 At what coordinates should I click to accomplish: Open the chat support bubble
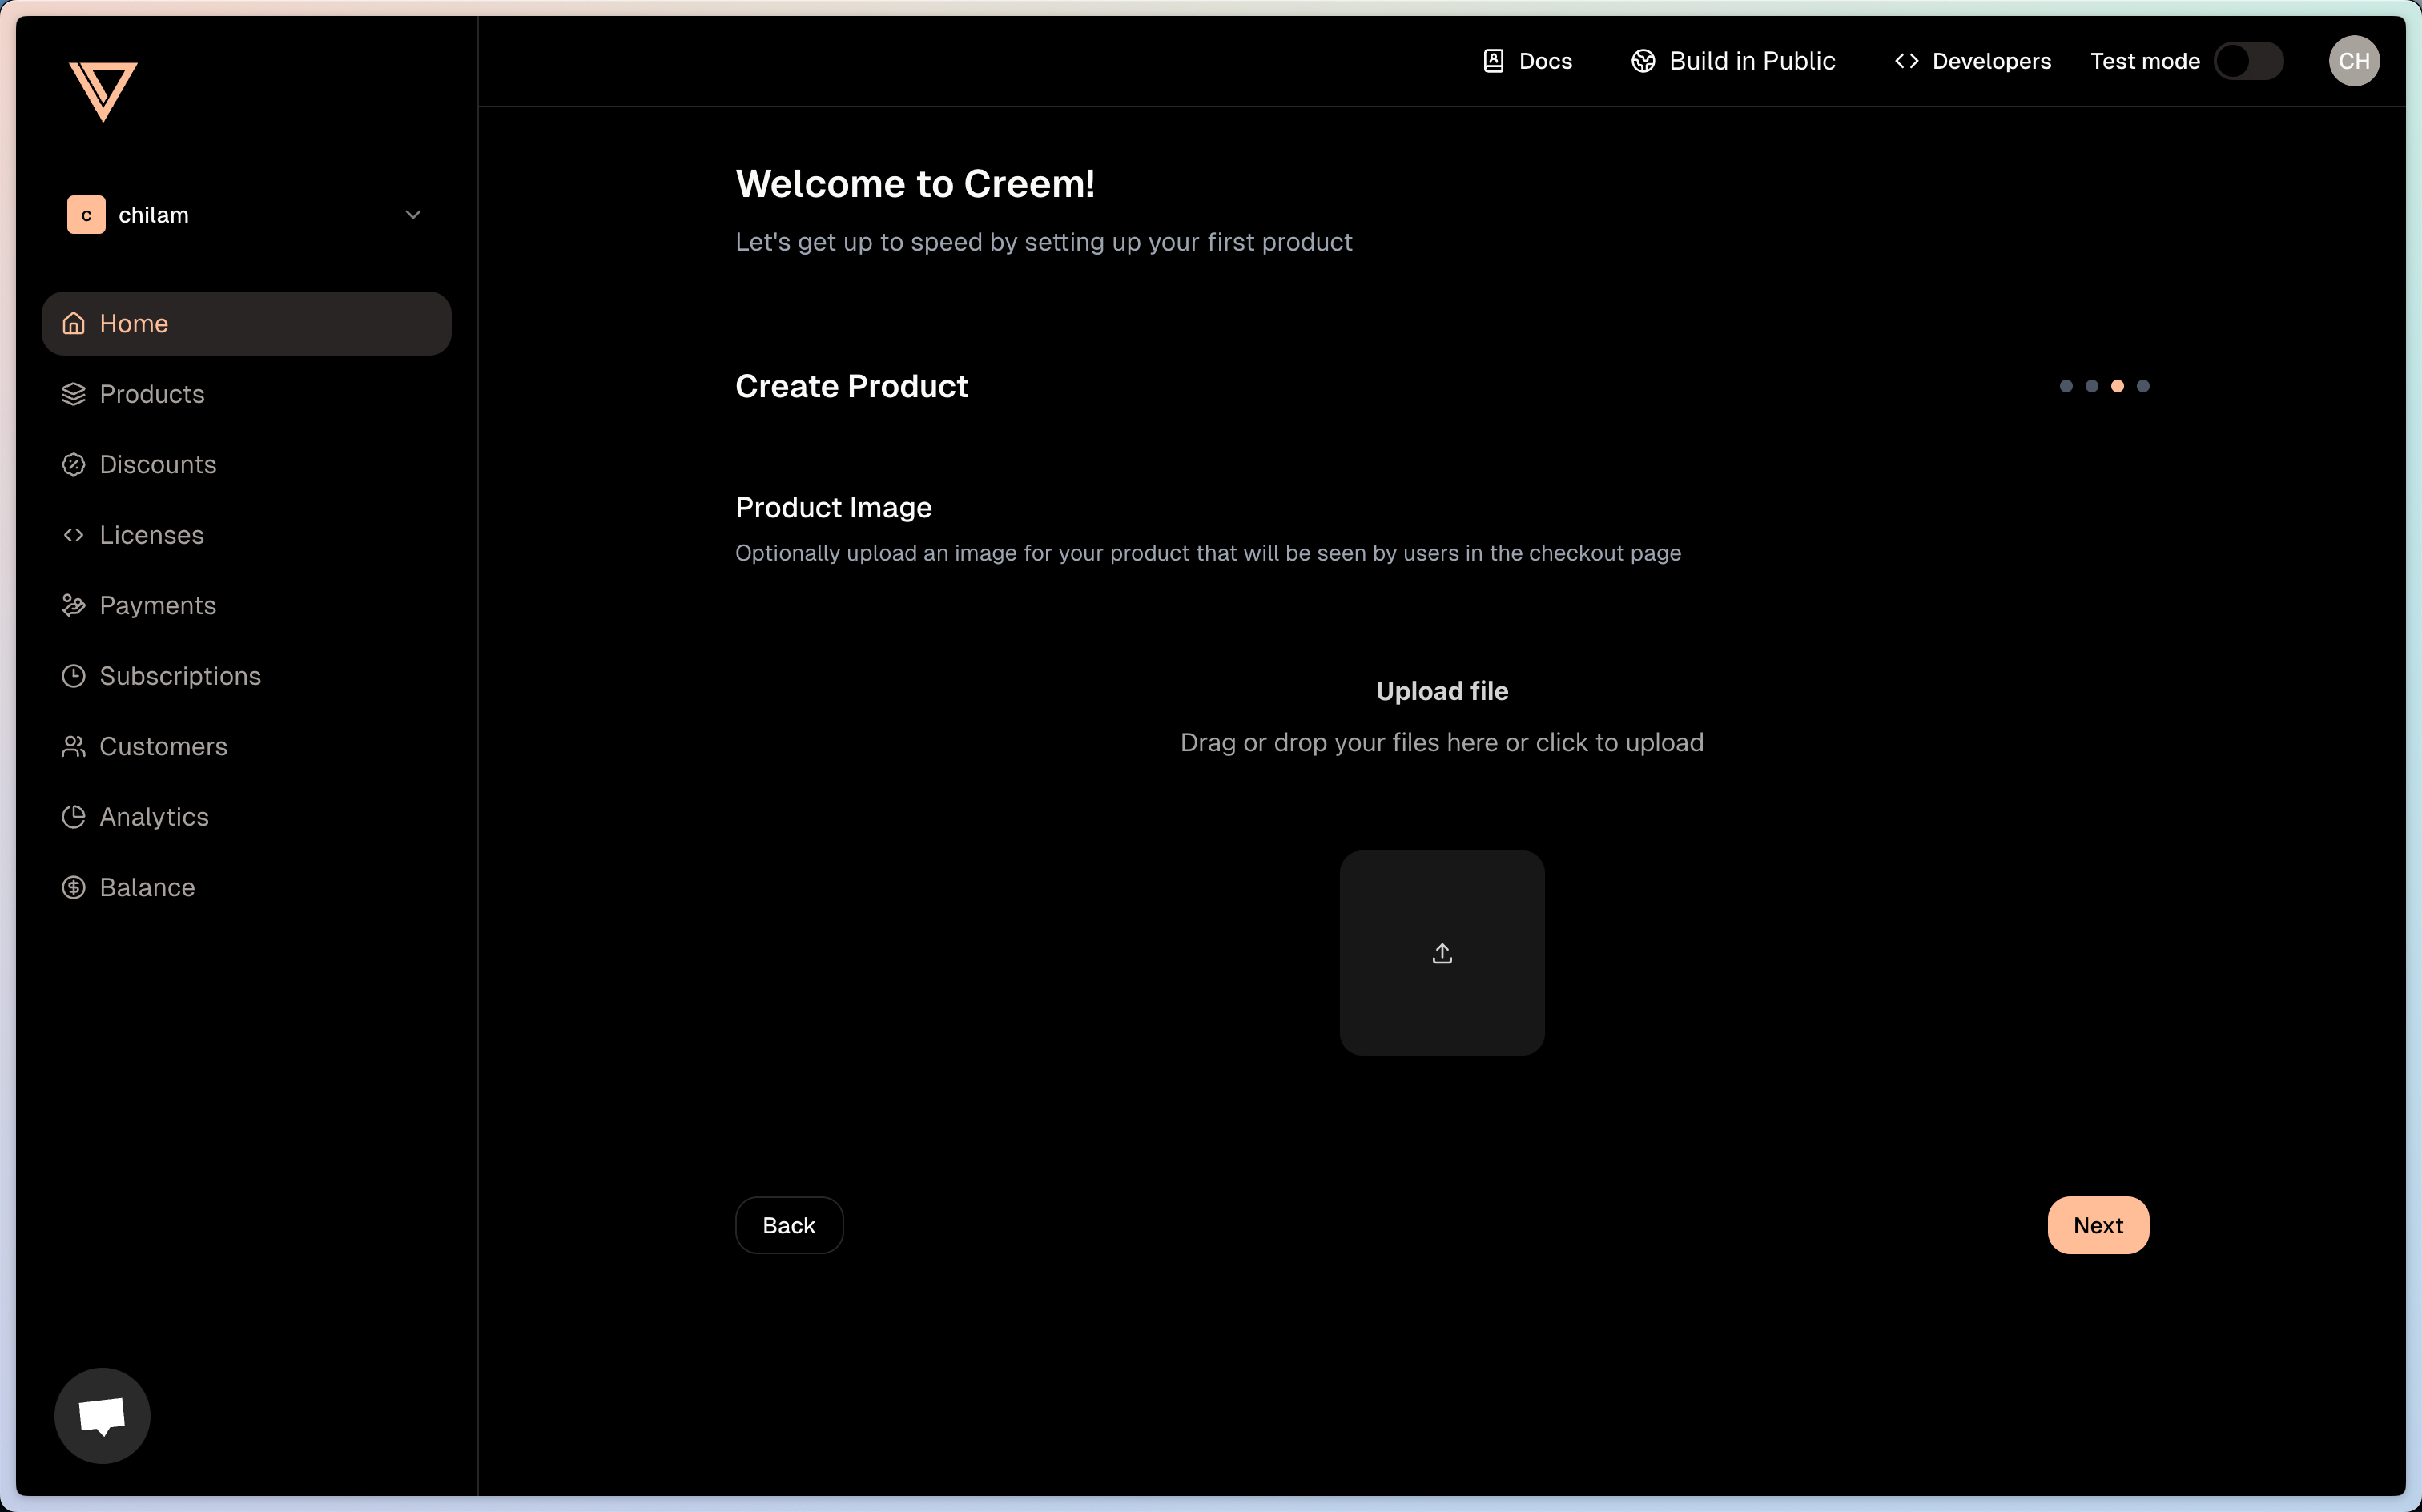[x=102, y=1415]
